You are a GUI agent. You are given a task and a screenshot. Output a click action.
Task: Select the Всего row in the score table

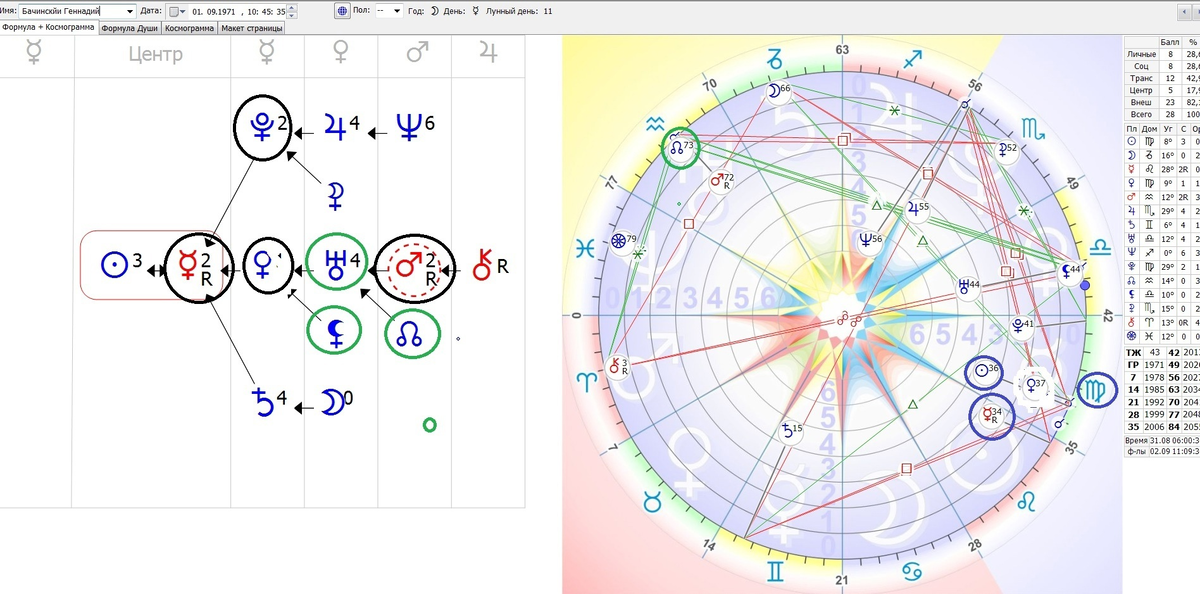[x=1162, y=114]
